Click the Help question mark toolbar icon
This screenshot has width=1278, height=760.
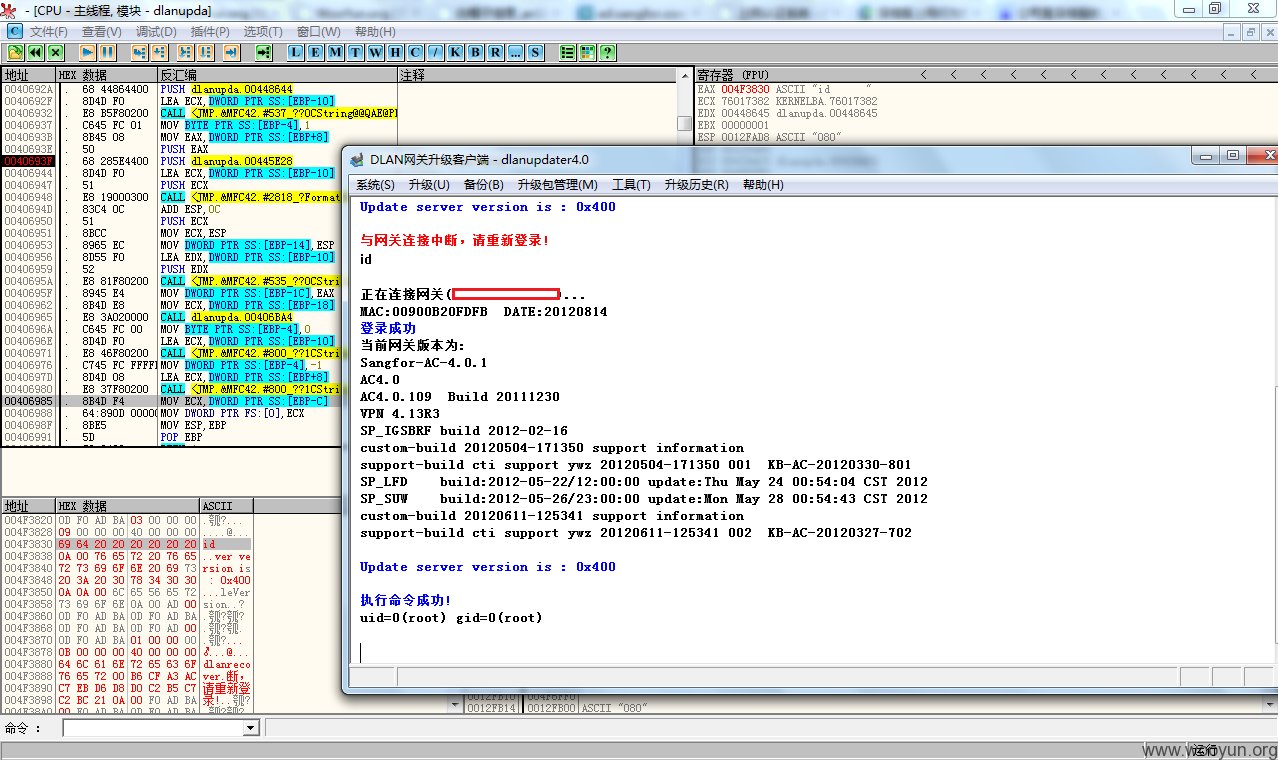coord(607,52)
